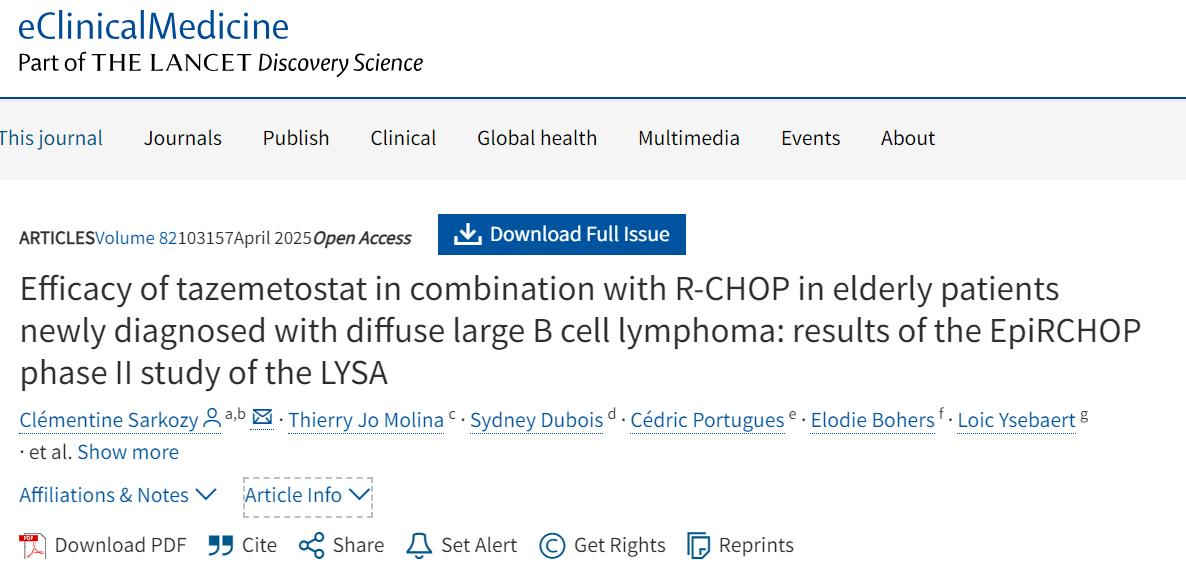Image resolution: width=1186 pixels, height=565 pixels.
Task: Open the Multimedia menu
Action: point(689,138)
